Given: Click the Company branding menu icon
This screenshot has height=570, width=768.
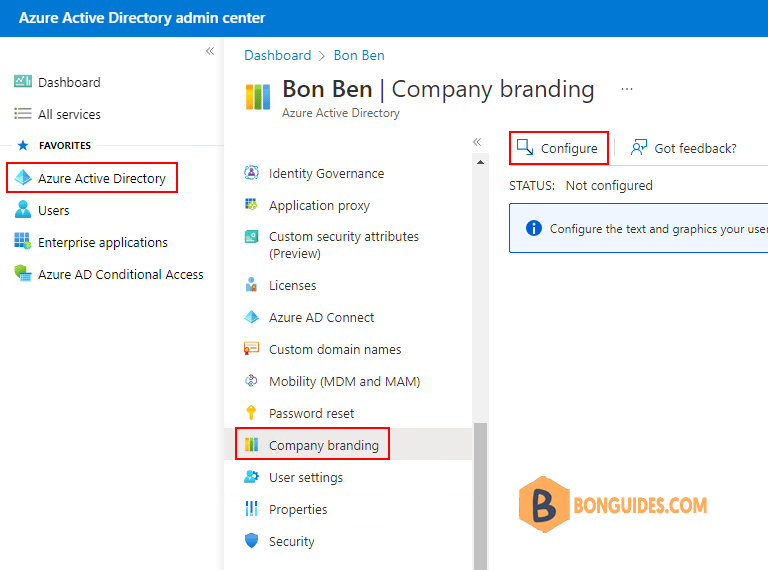Looking at the screenshot, I should tap(251, 444).
